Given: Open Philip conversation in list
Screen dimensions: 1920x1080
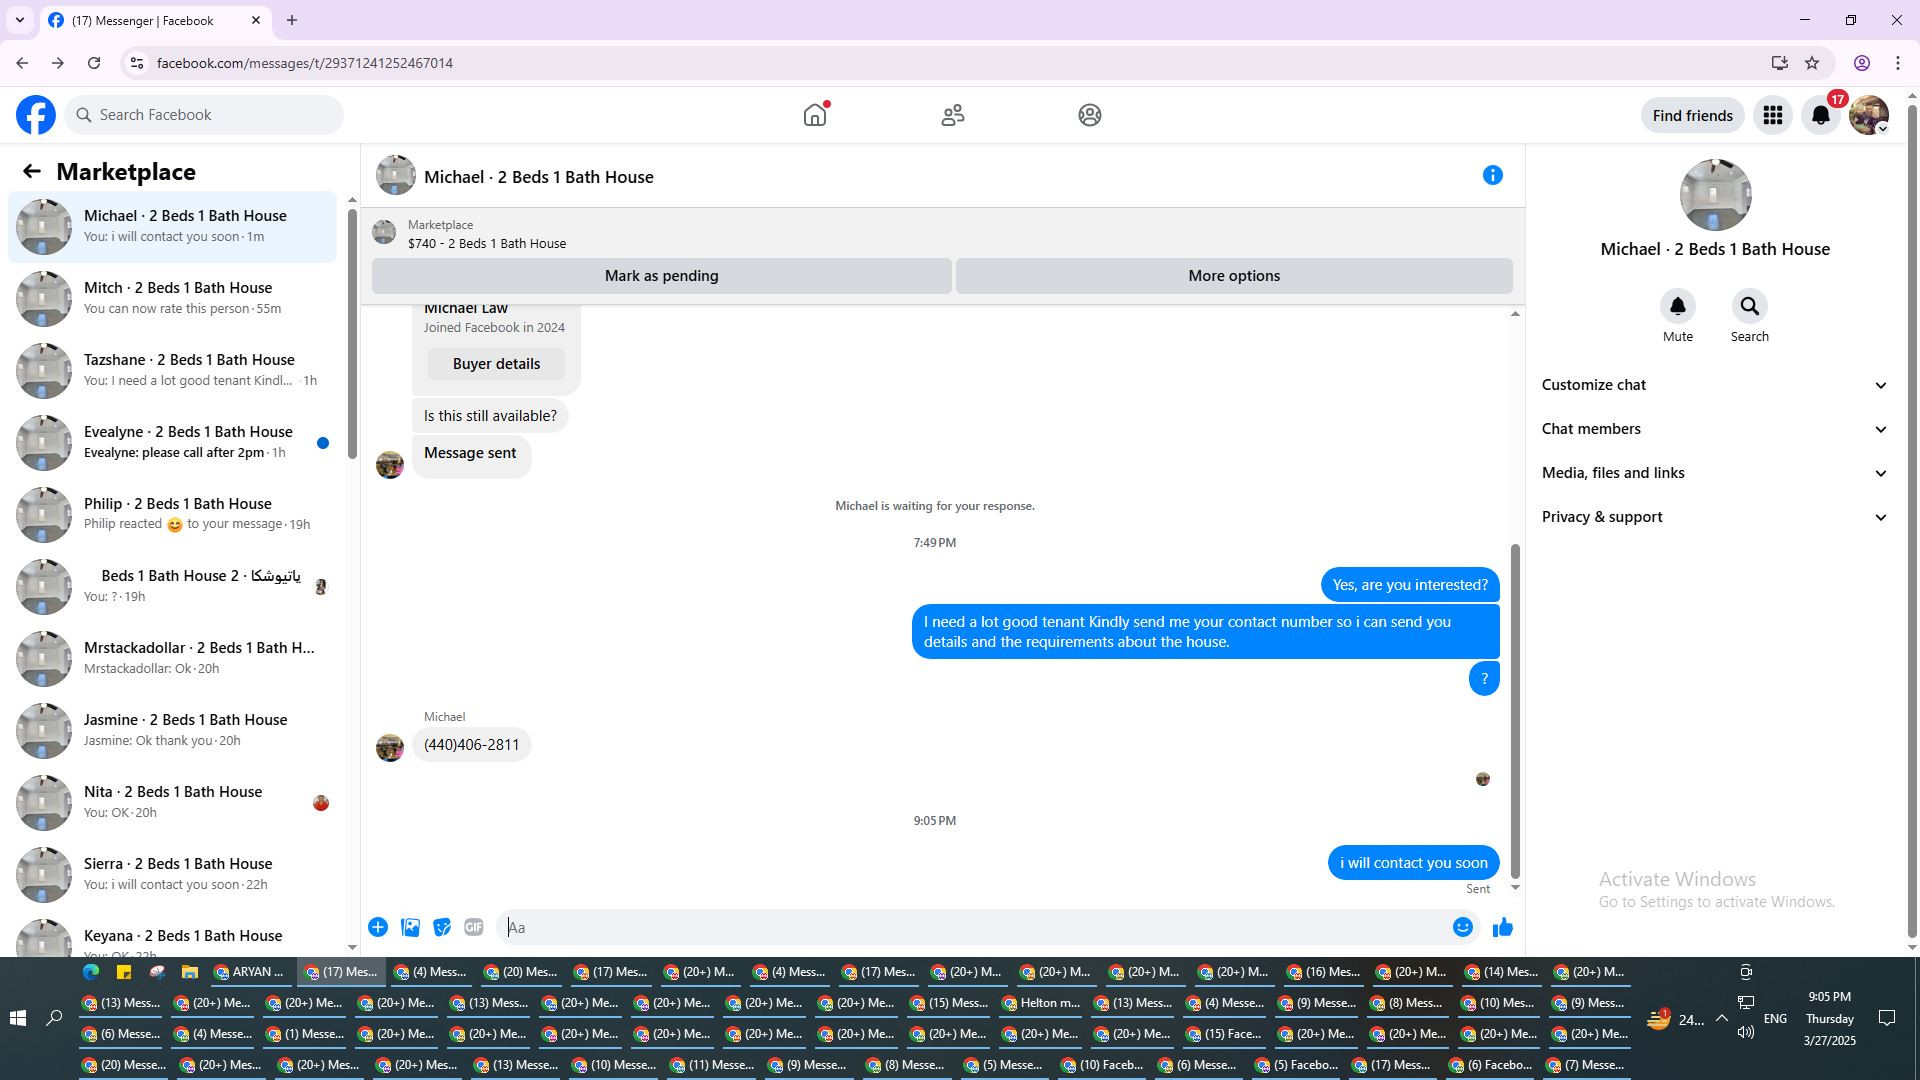Looking at the screenshot, I should (x=173, y=515).
